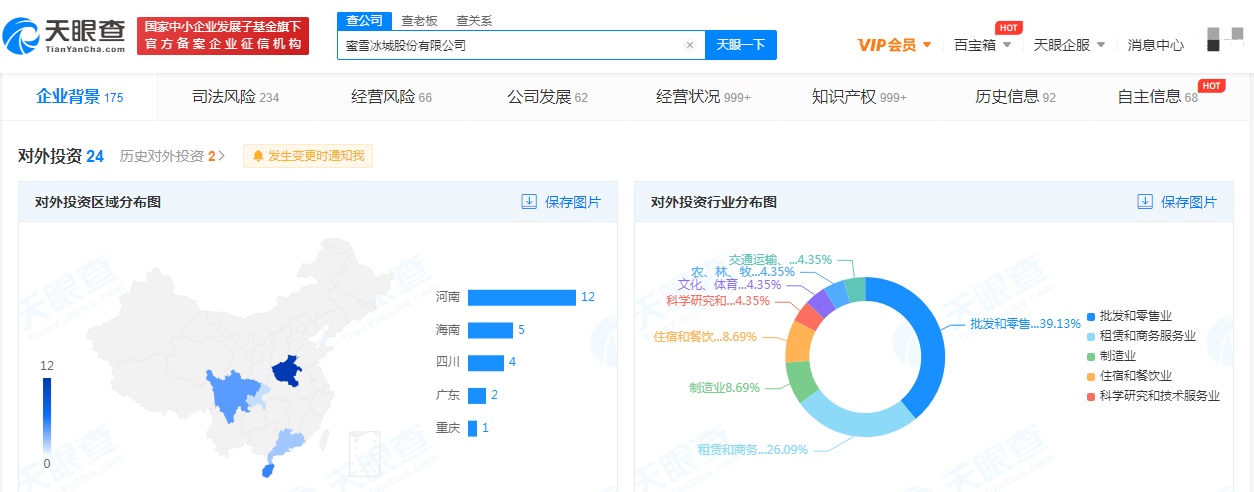Image resolution: width=1254 pixels, height=492 pixels.
Task: Switch to 自主信息 tab
Action: coord(1157,97)
